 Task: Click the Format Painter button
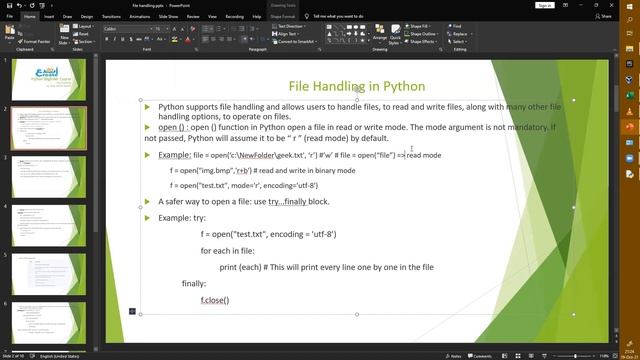[x=34, y=42]
